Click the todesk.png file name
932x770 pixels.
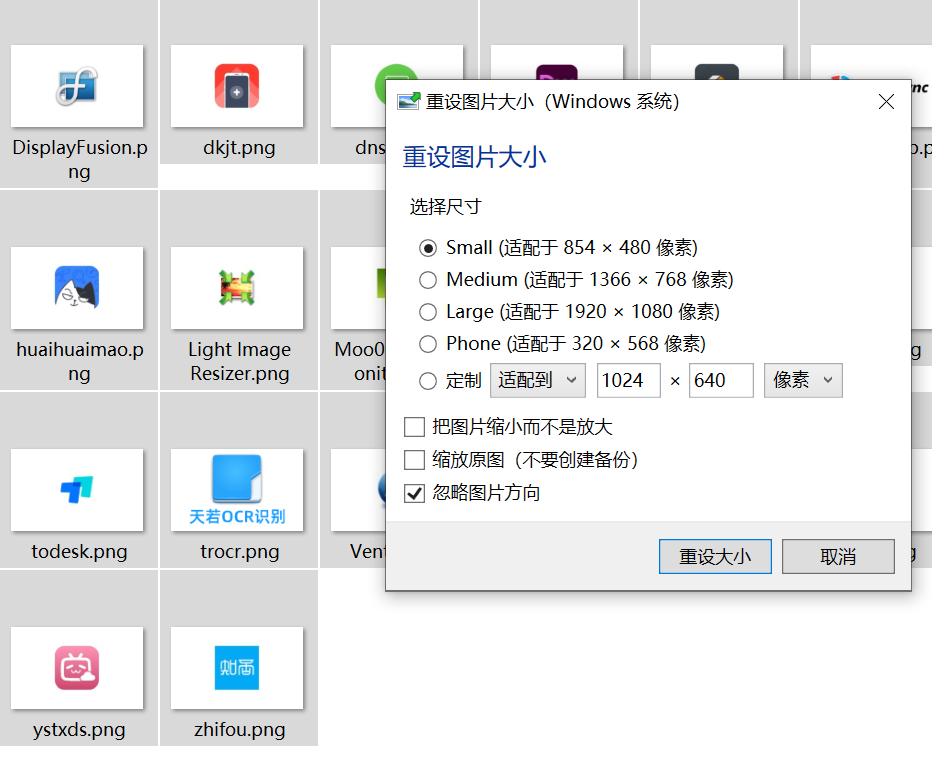point(79,552)
